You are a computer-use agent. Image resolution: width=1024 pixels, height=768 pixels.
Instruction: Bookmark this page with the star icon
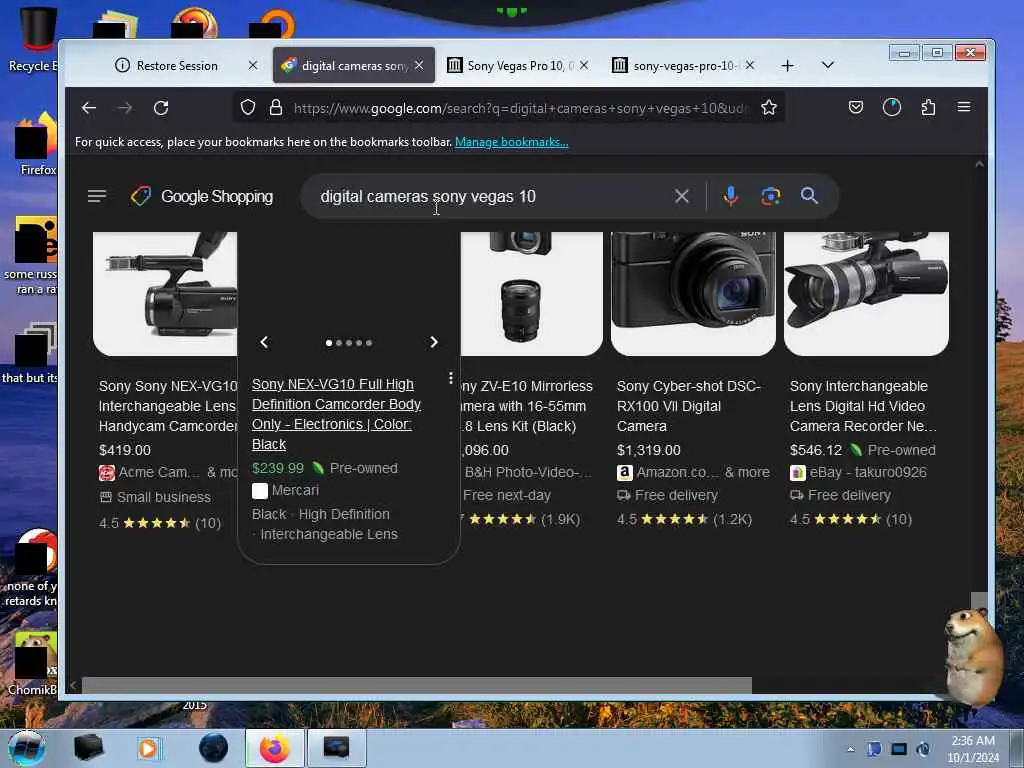(769, 107)
